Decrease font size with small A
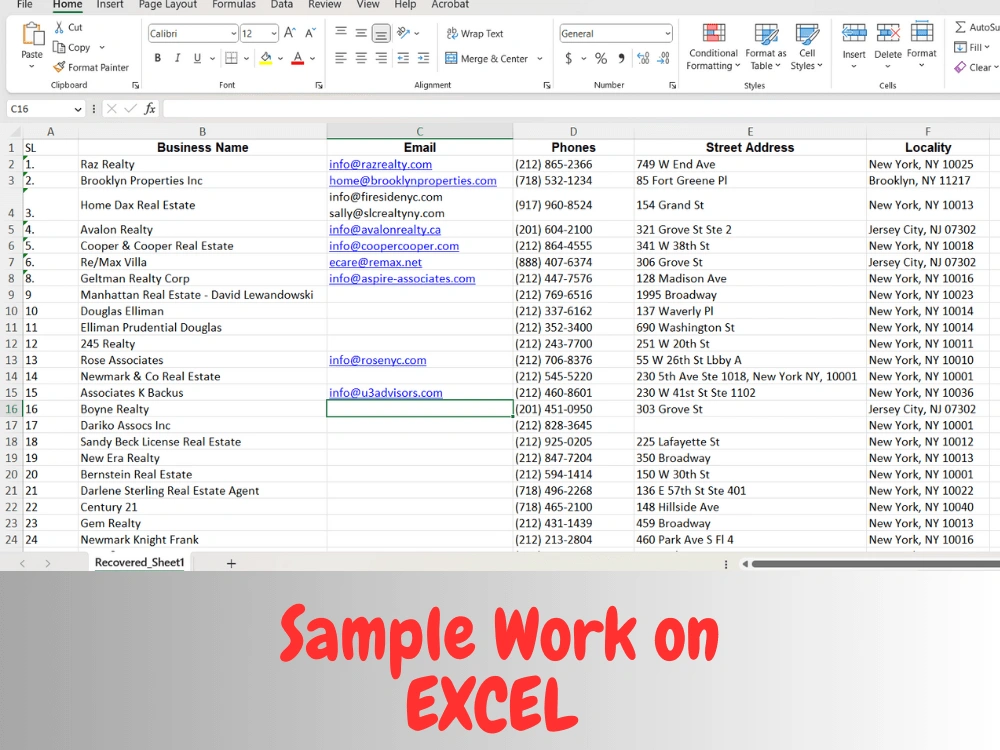Screen dimensions: 1000x750 311,33
